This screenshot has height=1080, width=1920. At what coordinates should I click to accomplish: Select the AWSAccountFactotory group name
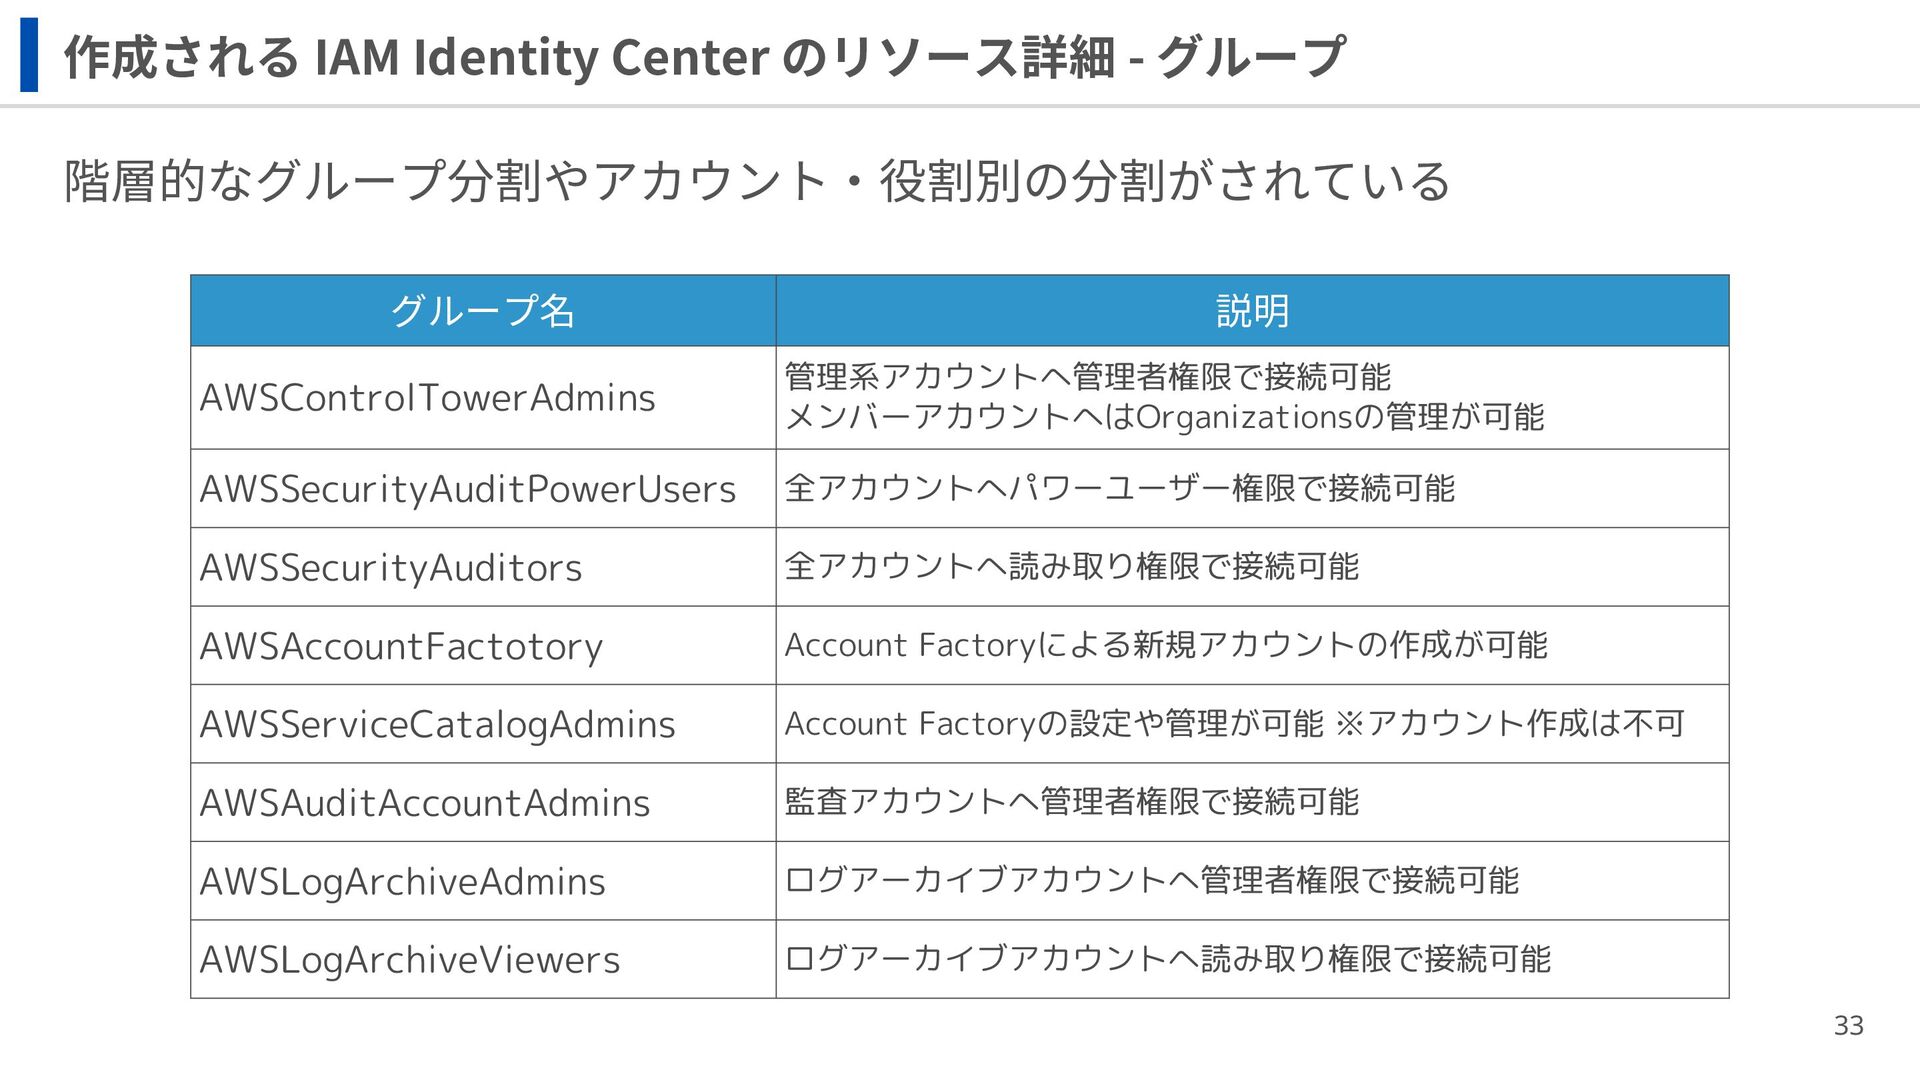click(401, 646)
